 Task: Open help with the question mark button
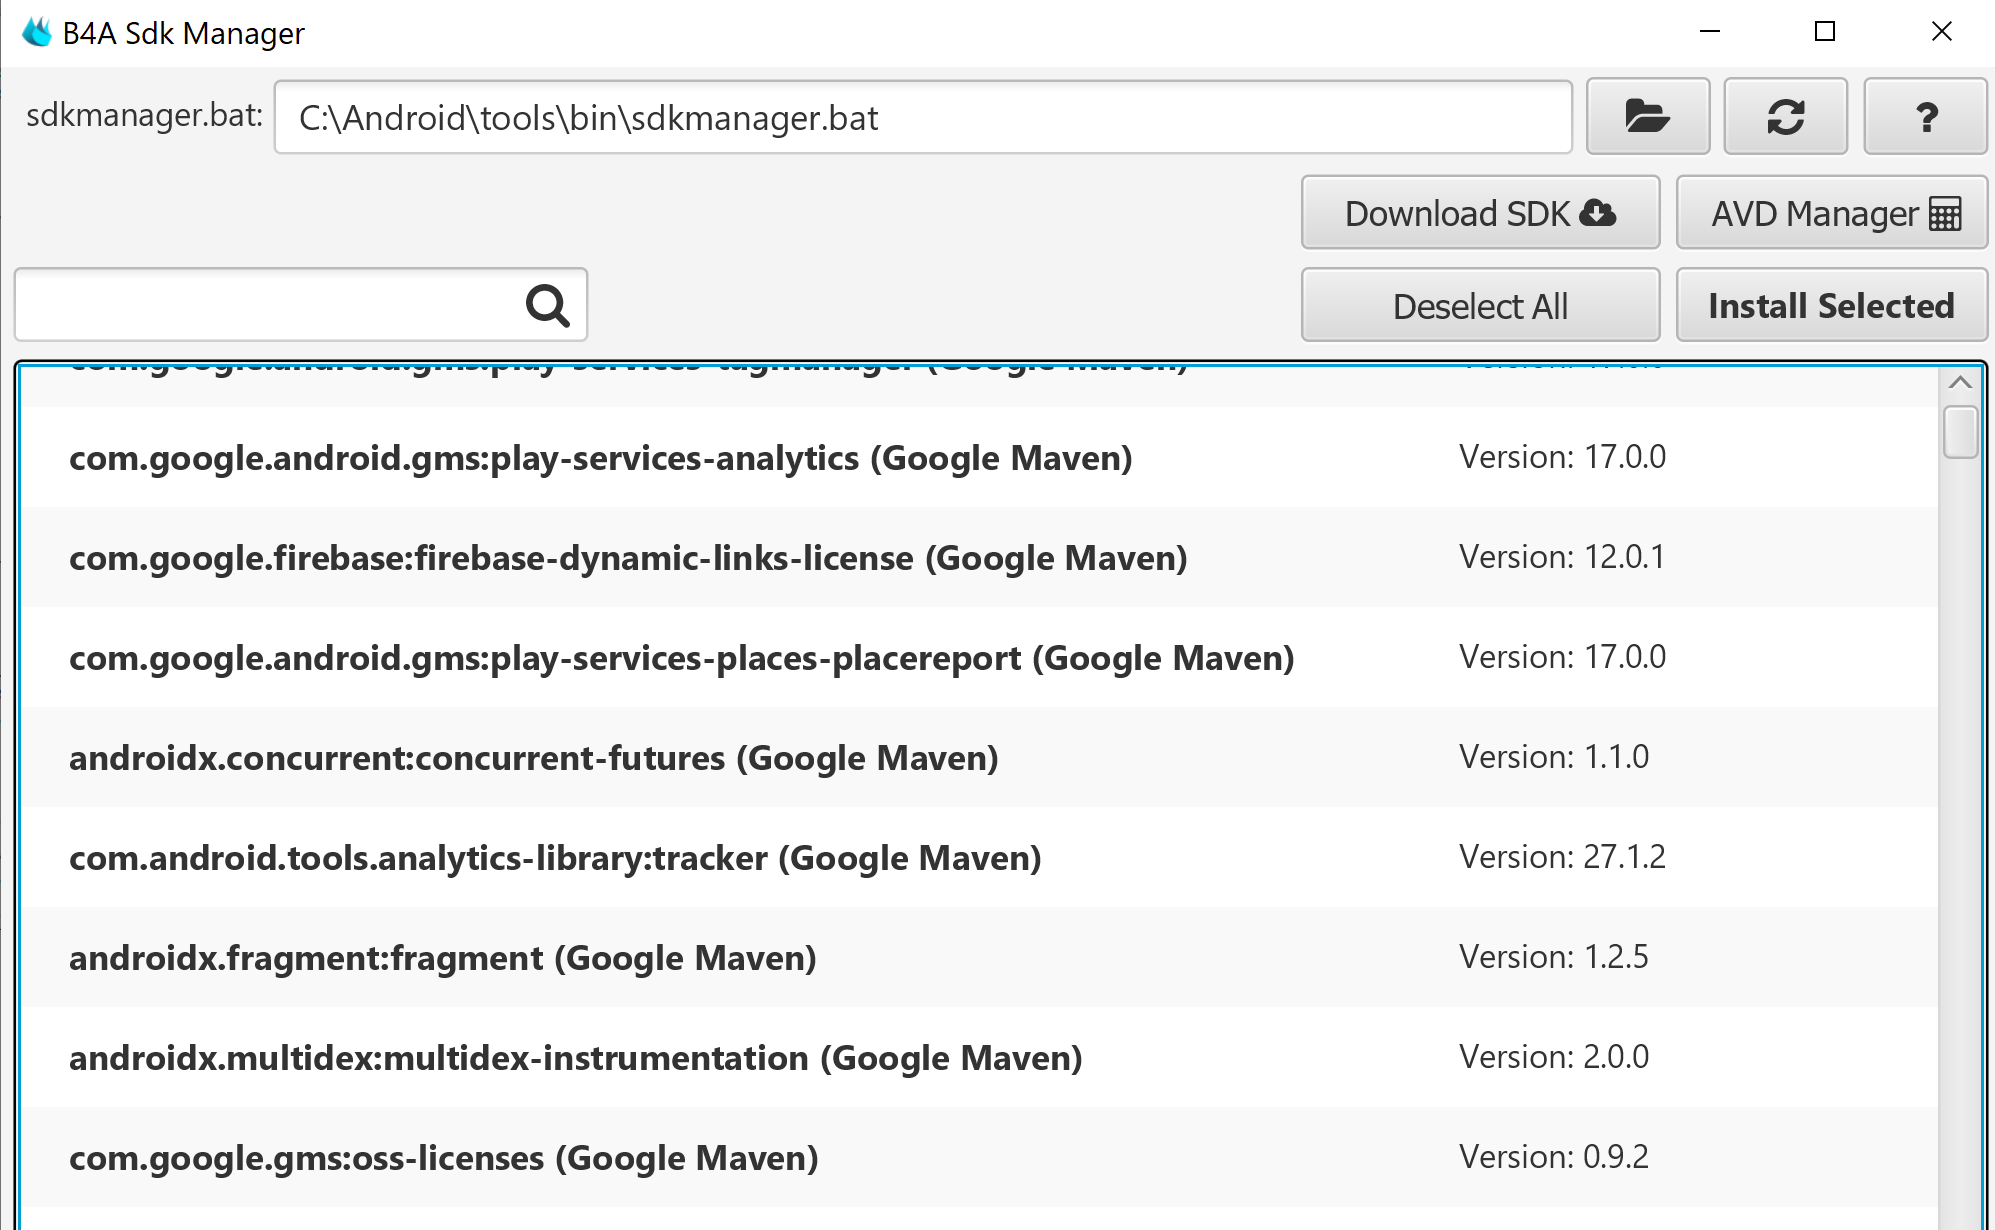(x=1925, y=117)
